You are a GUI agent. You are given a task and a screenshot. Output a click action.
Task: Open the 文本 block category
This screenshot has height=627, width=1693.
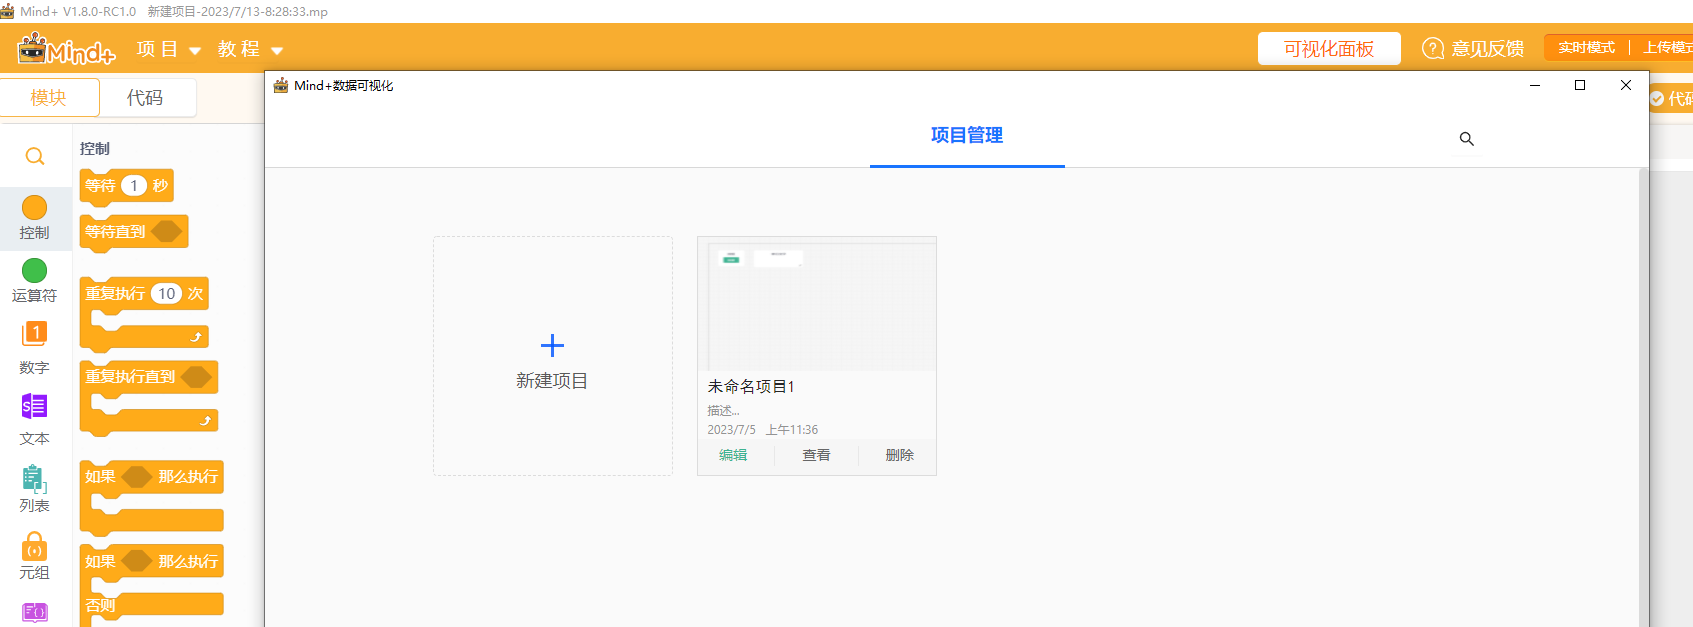(34, 406)
